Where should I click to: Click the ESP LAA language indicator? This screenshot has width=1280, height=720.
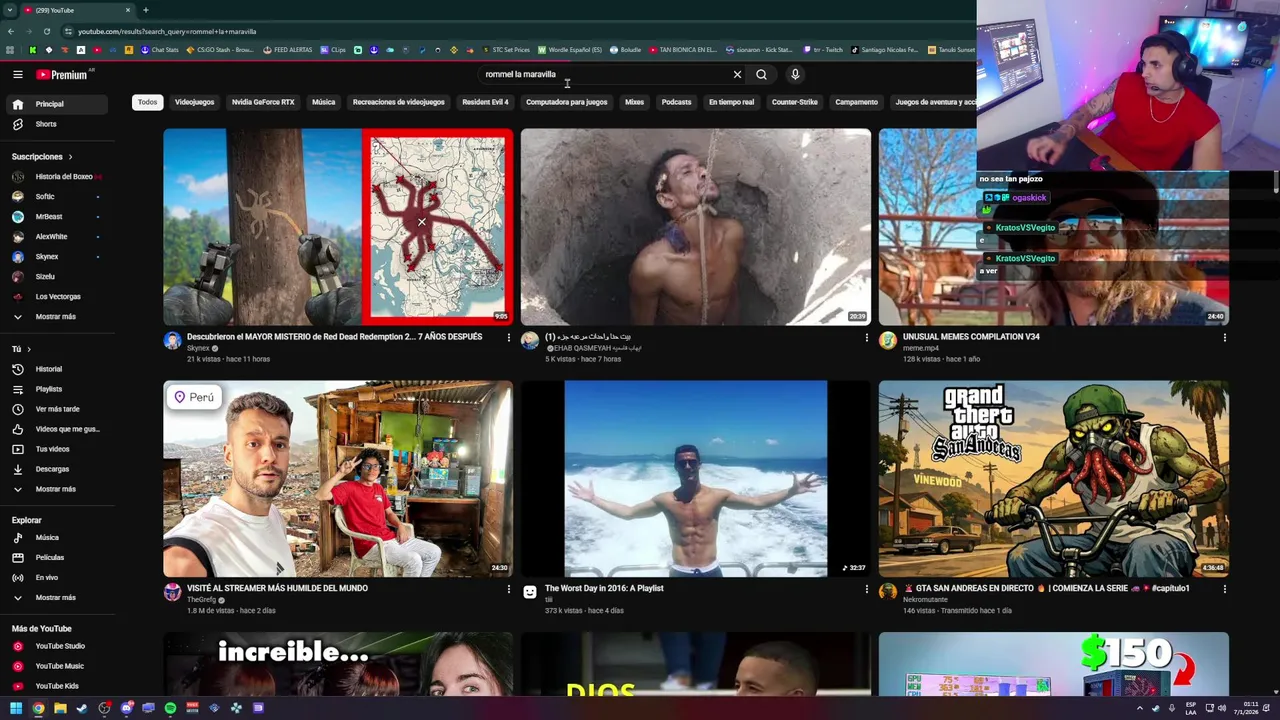(x=1191, y=708)
